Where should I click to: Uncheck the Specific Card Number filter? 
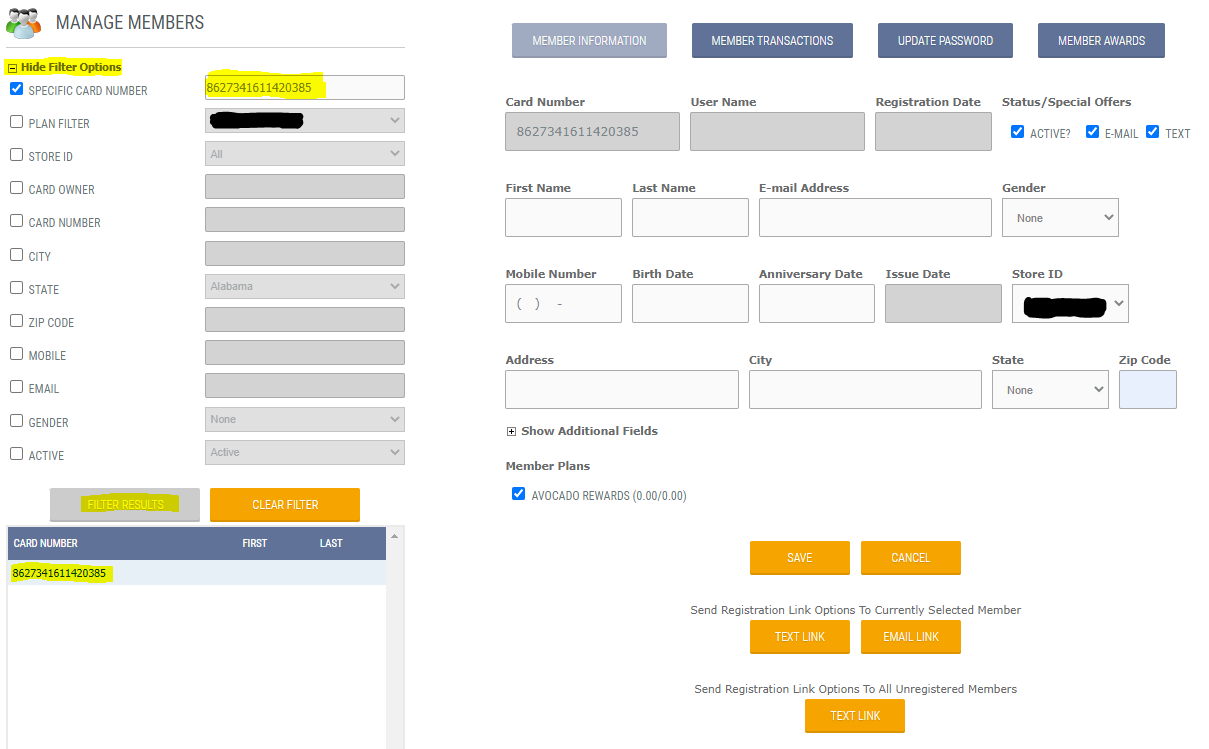(15, 89)
